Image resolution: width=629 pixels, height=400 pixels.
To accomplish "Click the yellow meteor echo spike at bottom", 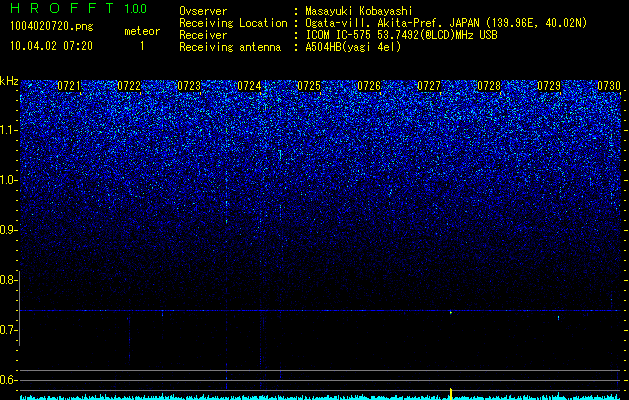I will [x=451, y=394].
